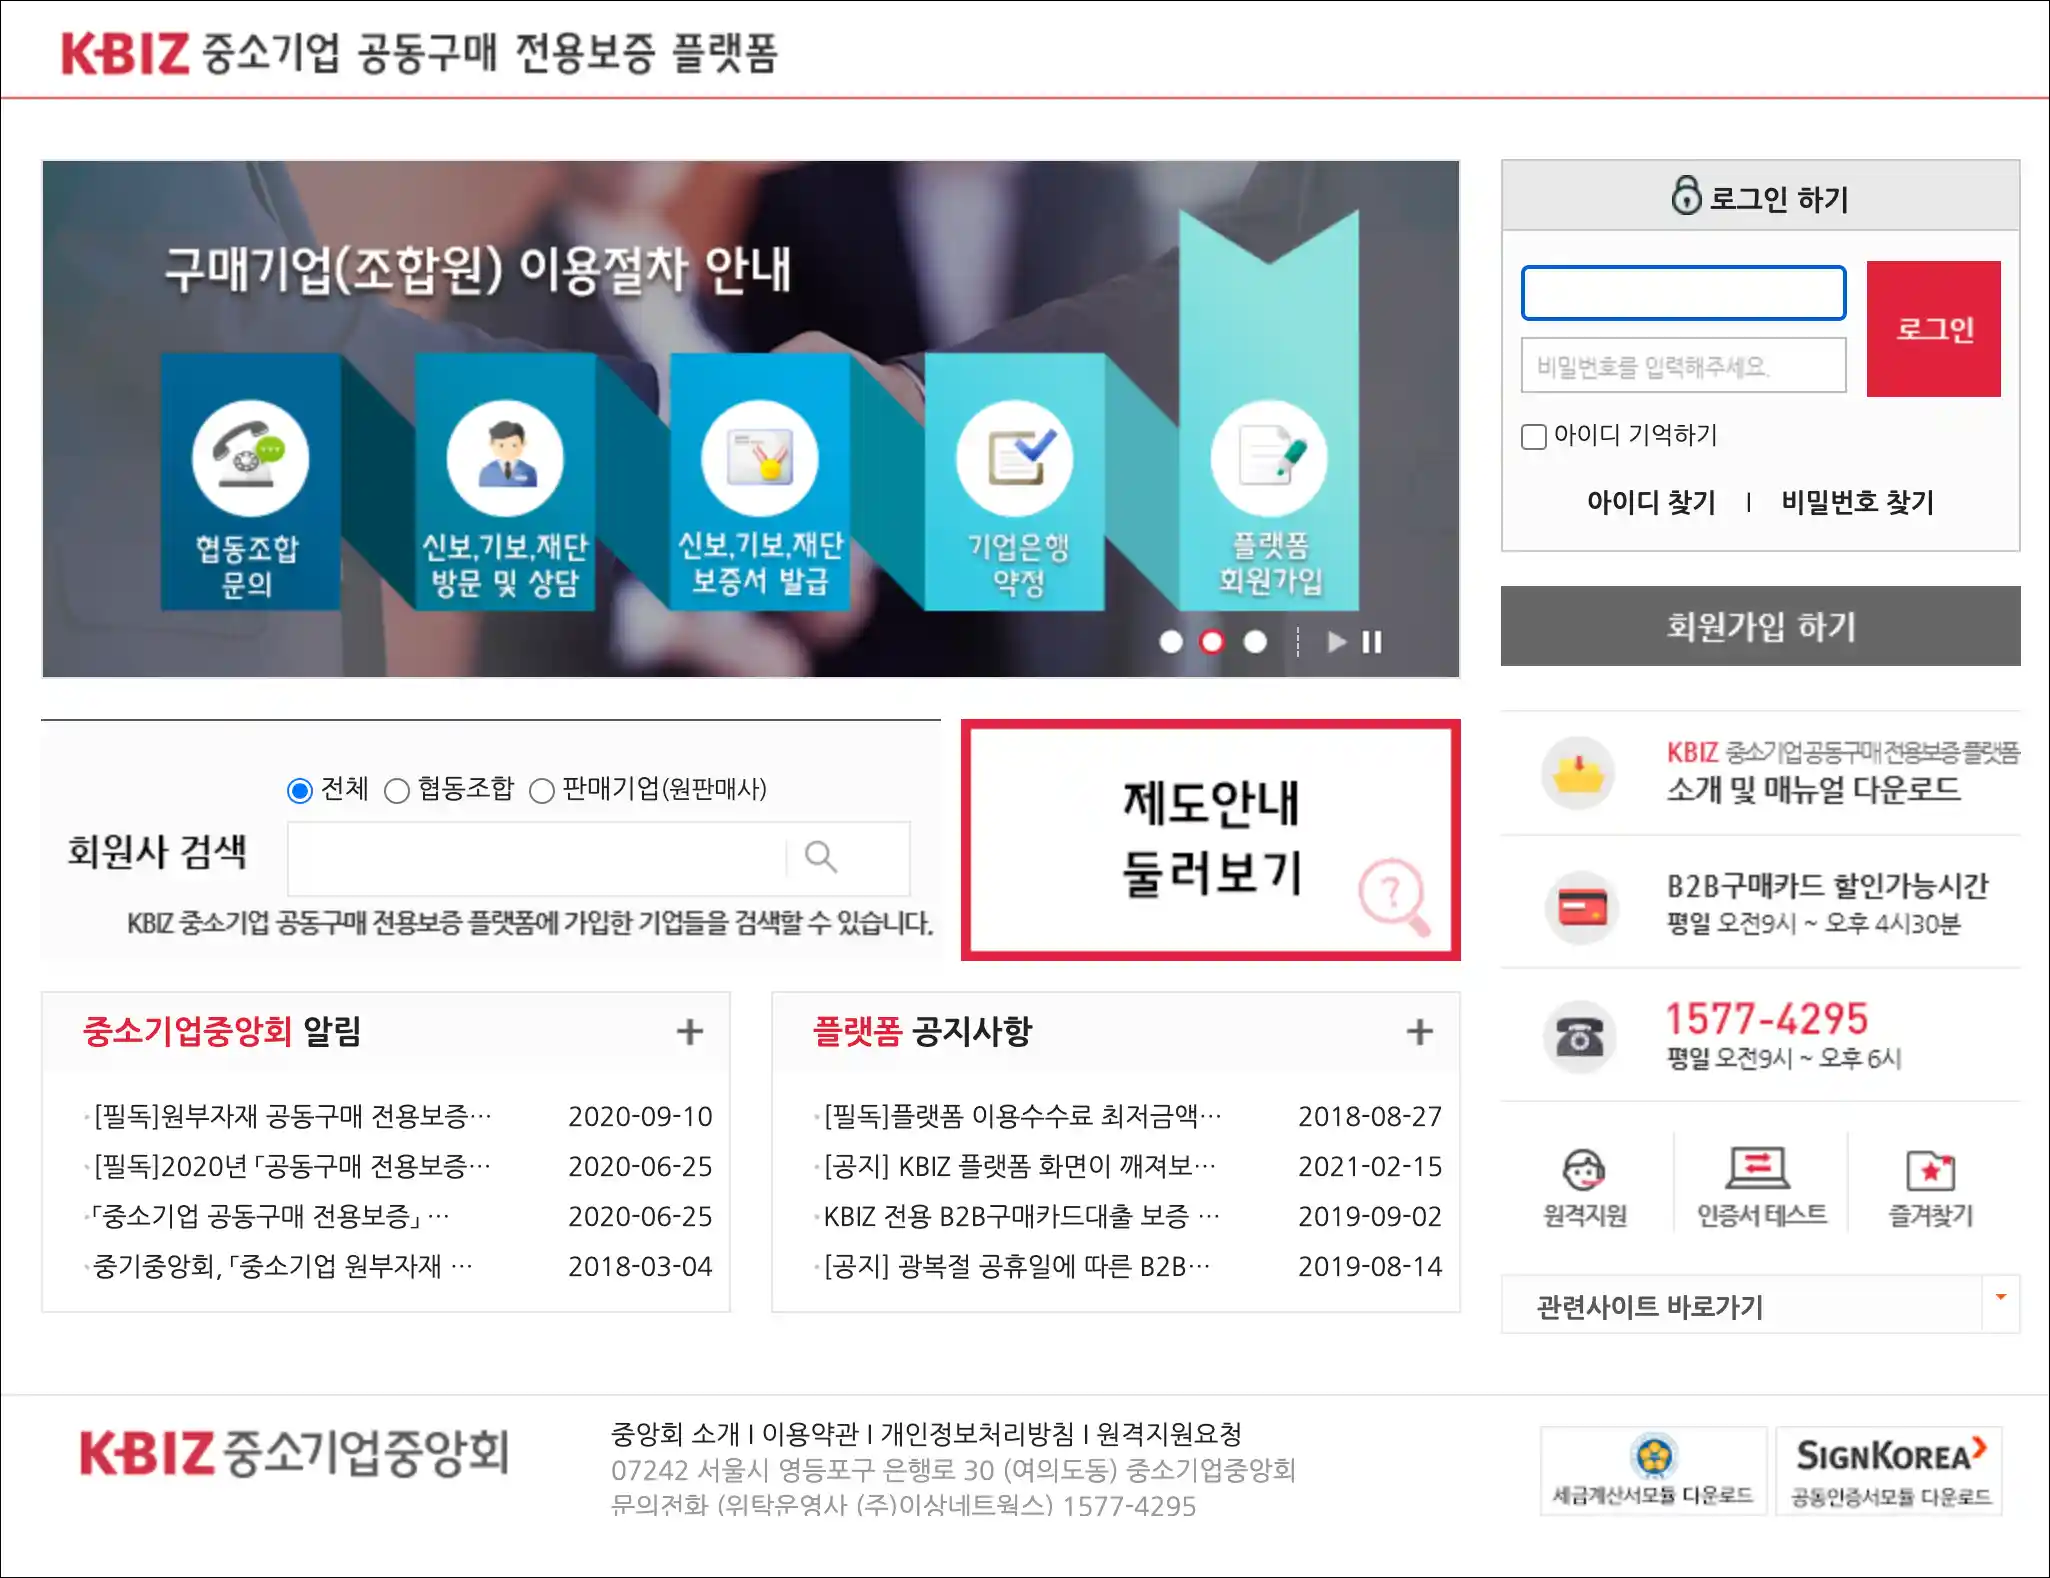Viewport: 2050px width, 1578px height.
Task: Click the red credit card icon
Action: point(1583,908)
